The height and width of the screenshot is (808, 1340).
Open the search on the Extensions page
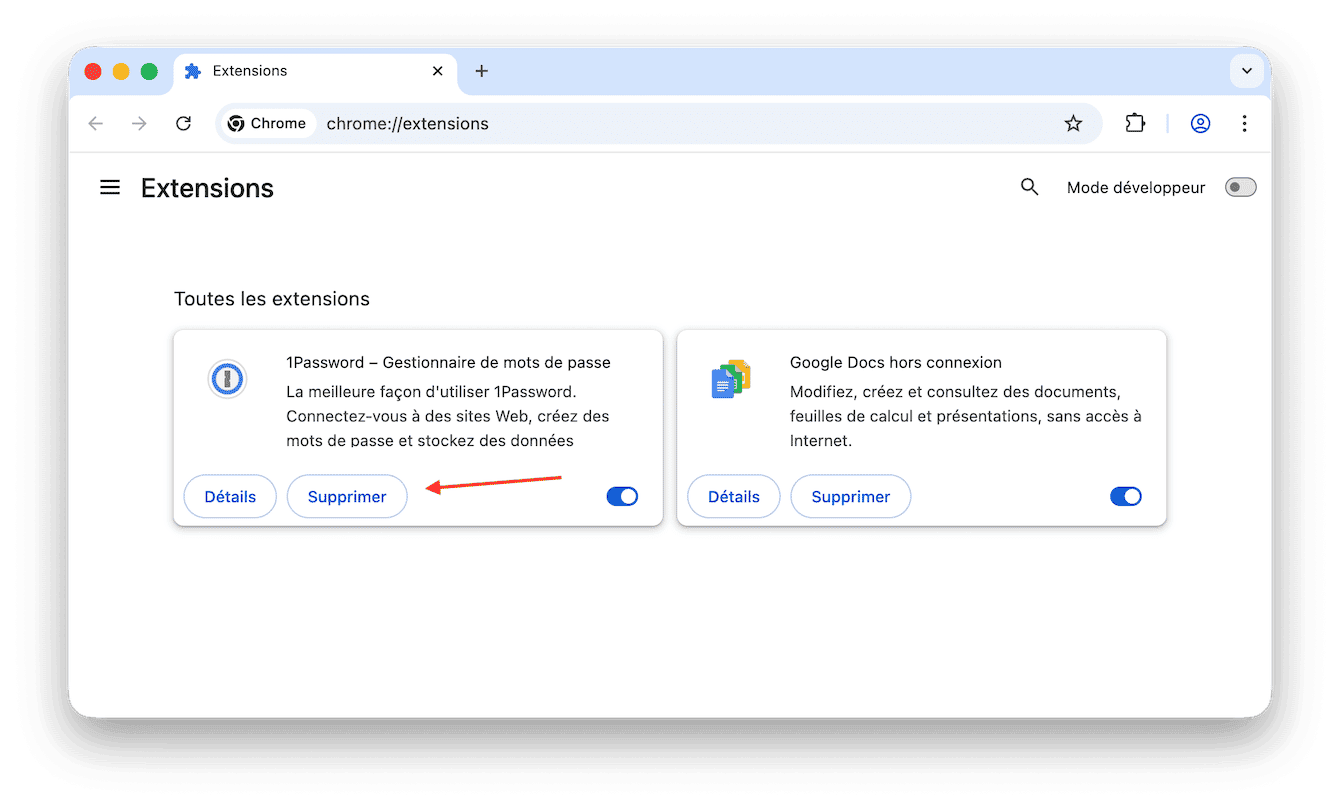1029,187
